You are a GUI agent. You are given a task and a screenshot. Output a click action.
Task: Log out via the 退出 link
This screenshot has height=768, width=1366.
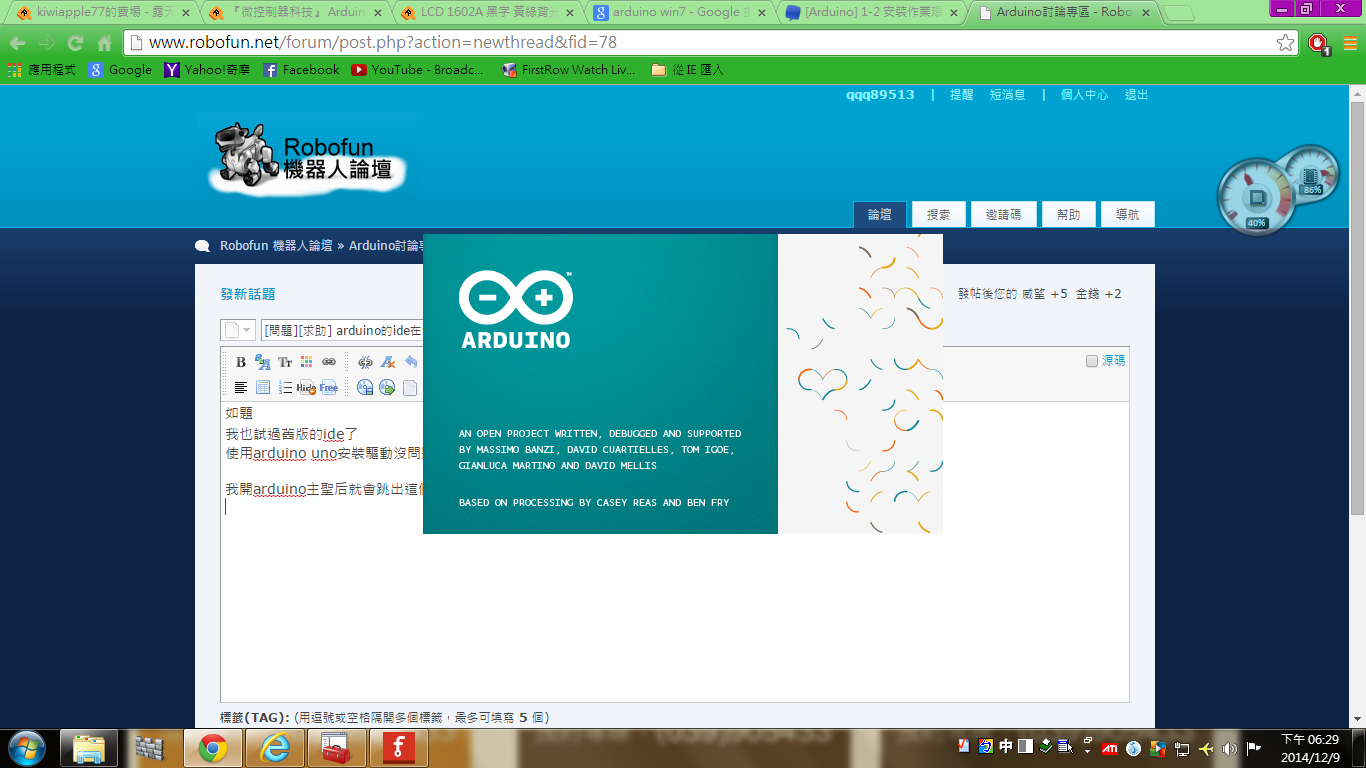click(1136, 95)
